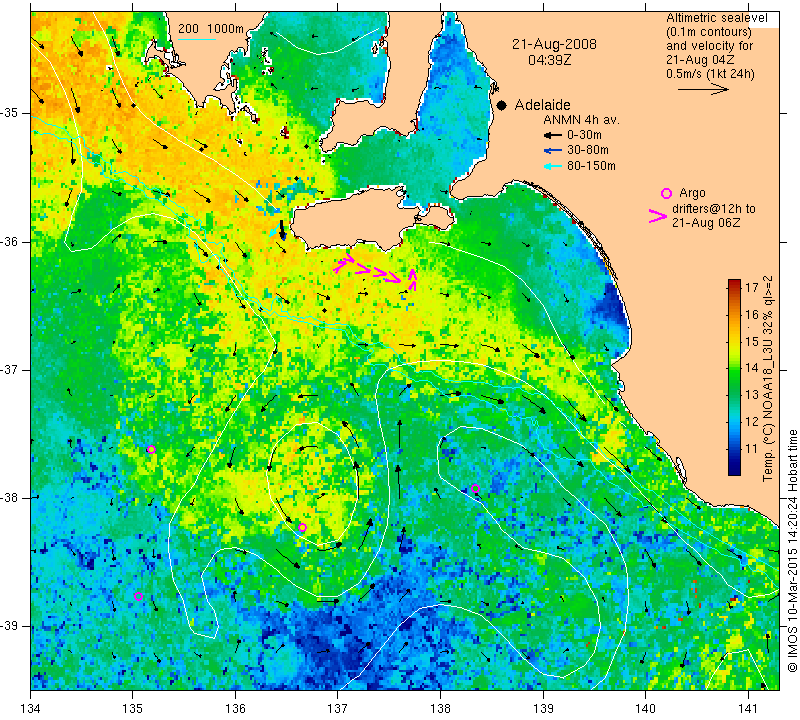Screen dimensions: 800x720
Task: Click the '21-Aug 06Z' drifter time text
Action: [706, 222]
